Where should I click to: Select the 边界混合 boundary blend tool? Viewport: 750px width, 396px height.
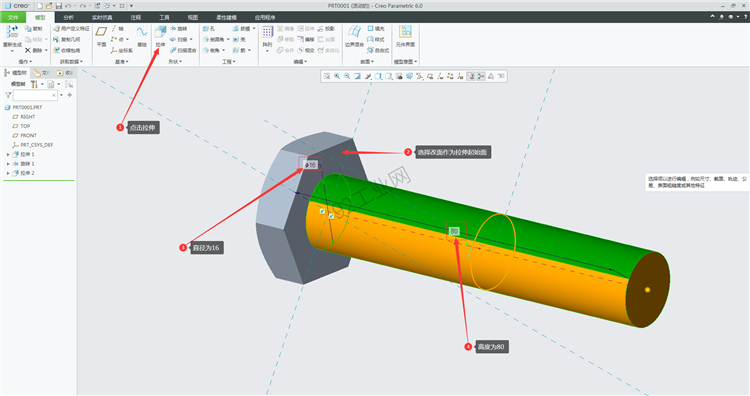coord(354,37)
